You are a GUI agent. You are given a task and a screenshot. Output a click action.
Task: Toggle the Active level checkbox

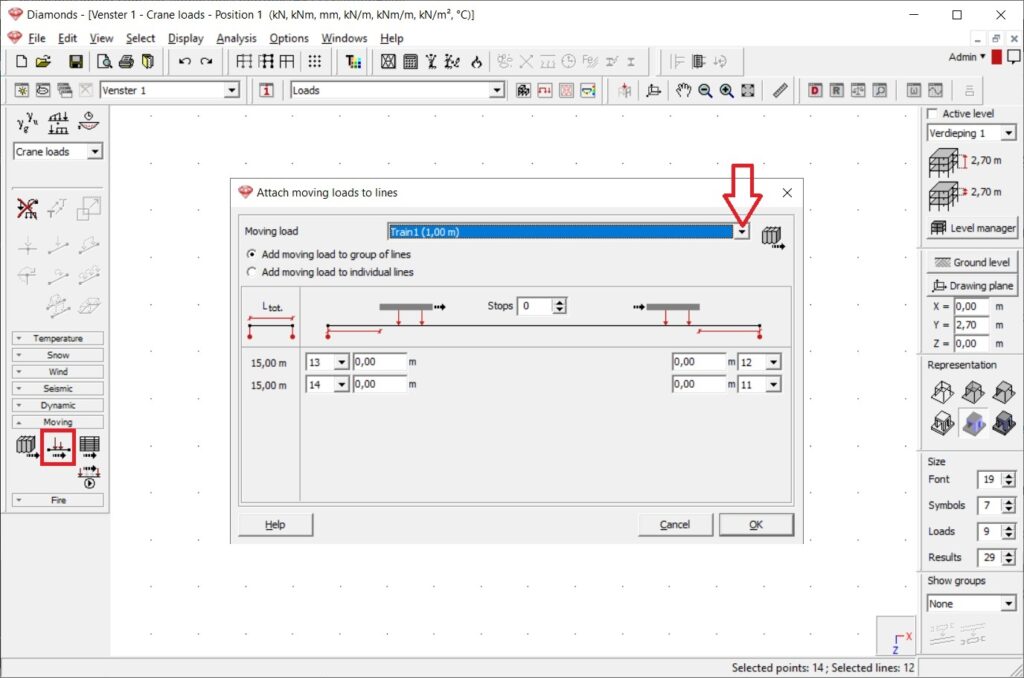point(933,114)
